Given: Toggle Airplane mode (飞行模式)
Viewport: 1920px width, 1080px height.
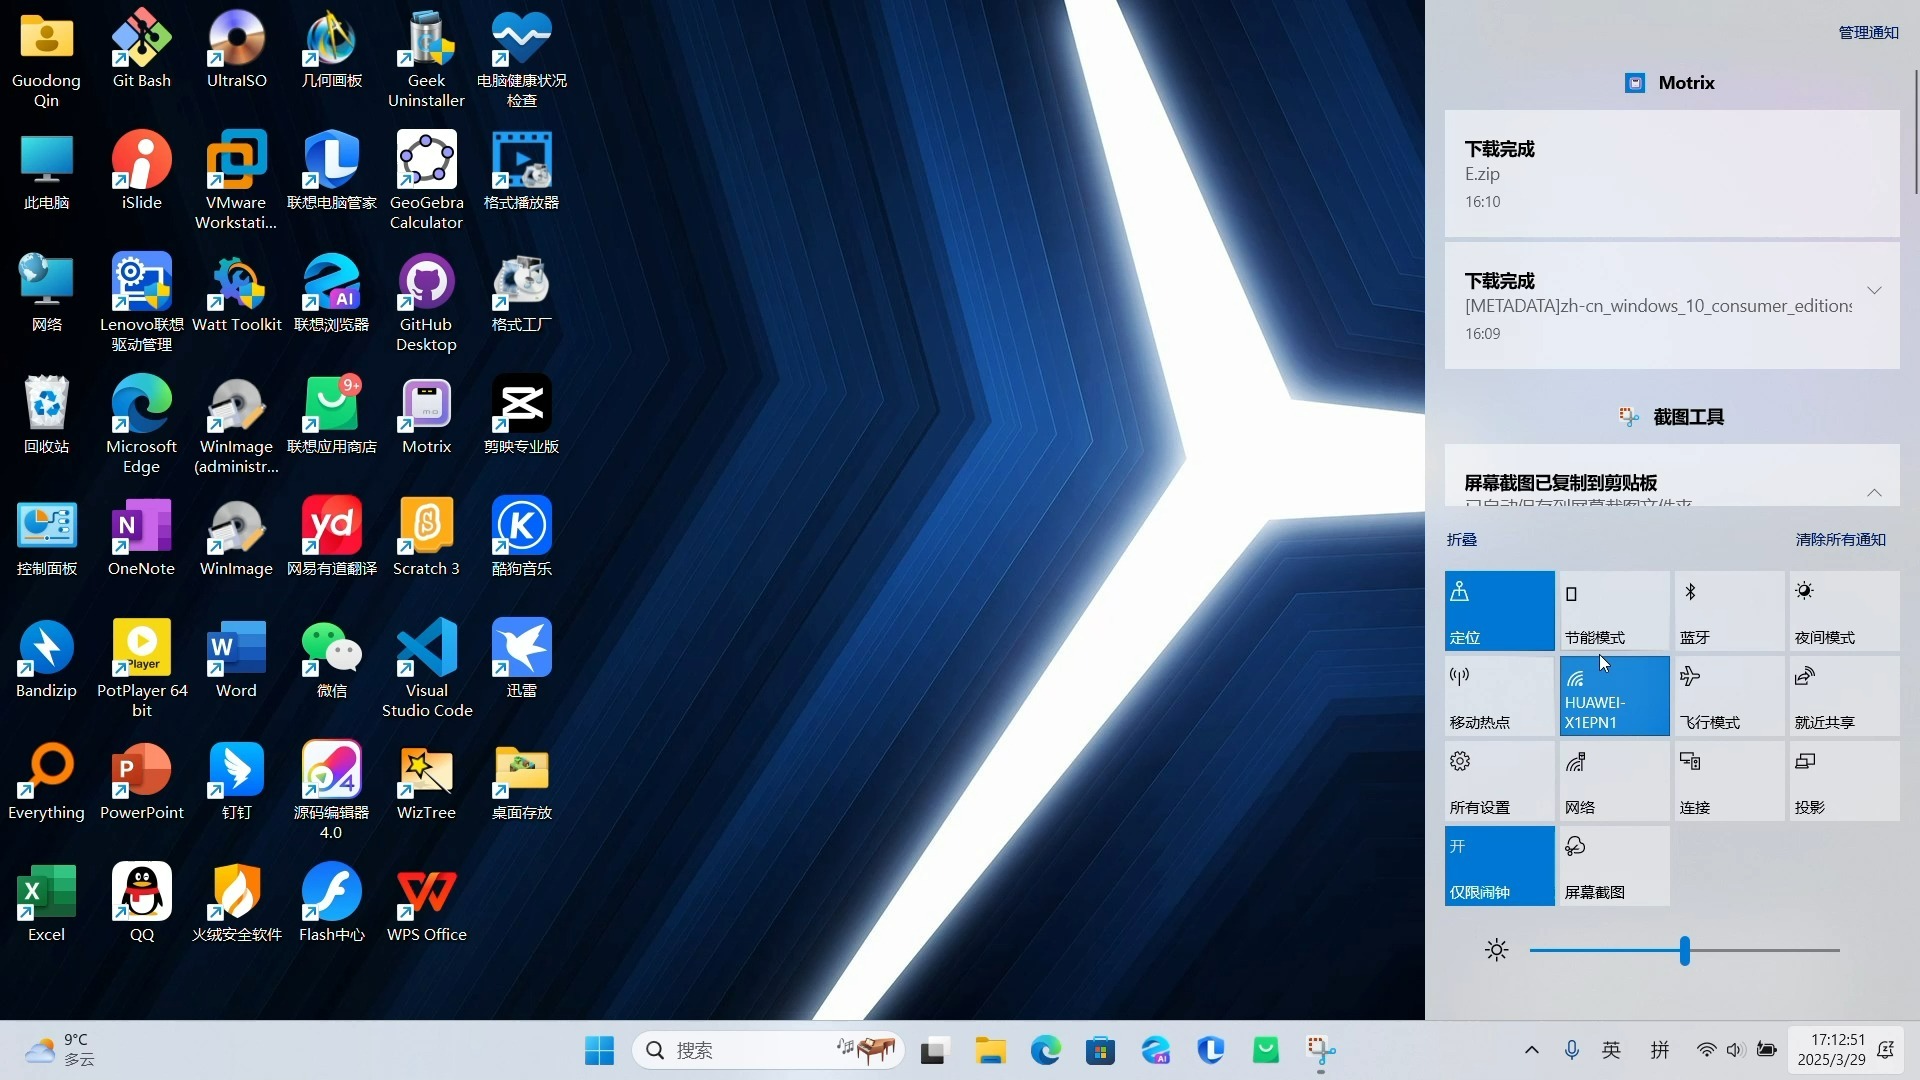Looking at the screenshot, I should (x=1728, y=695).
